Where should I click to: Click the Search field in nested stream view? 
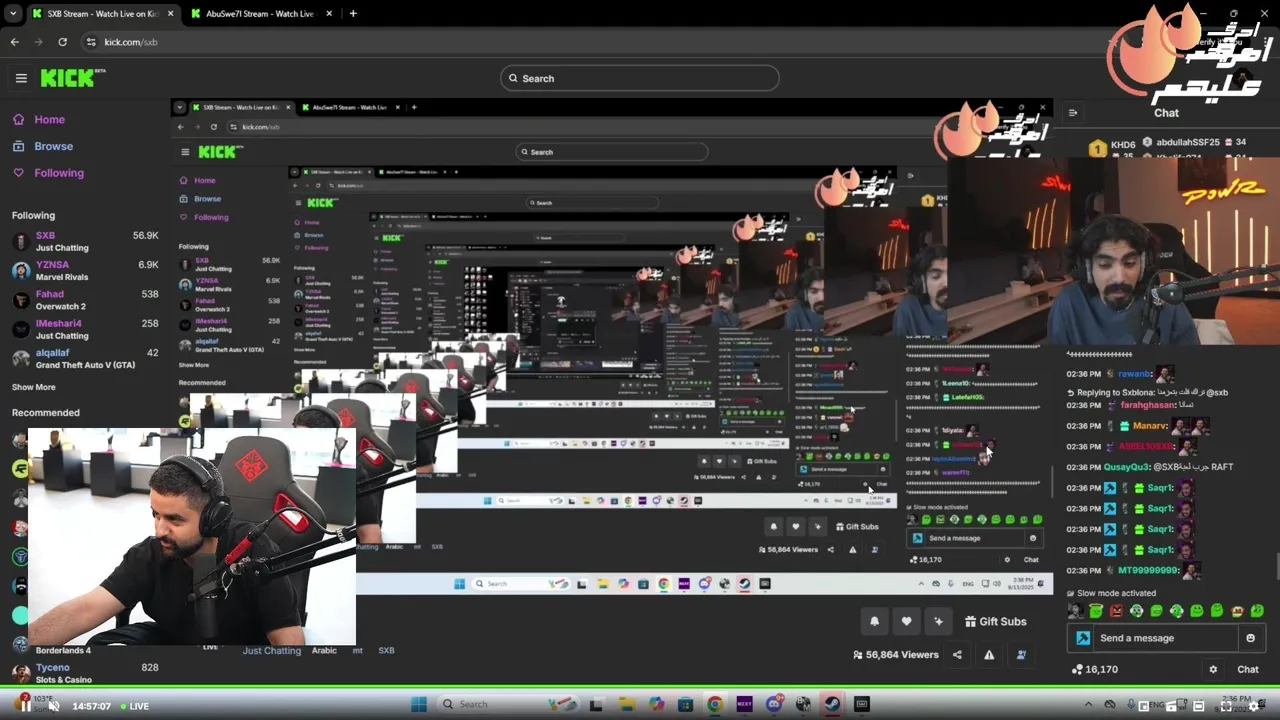pos(611,152)
